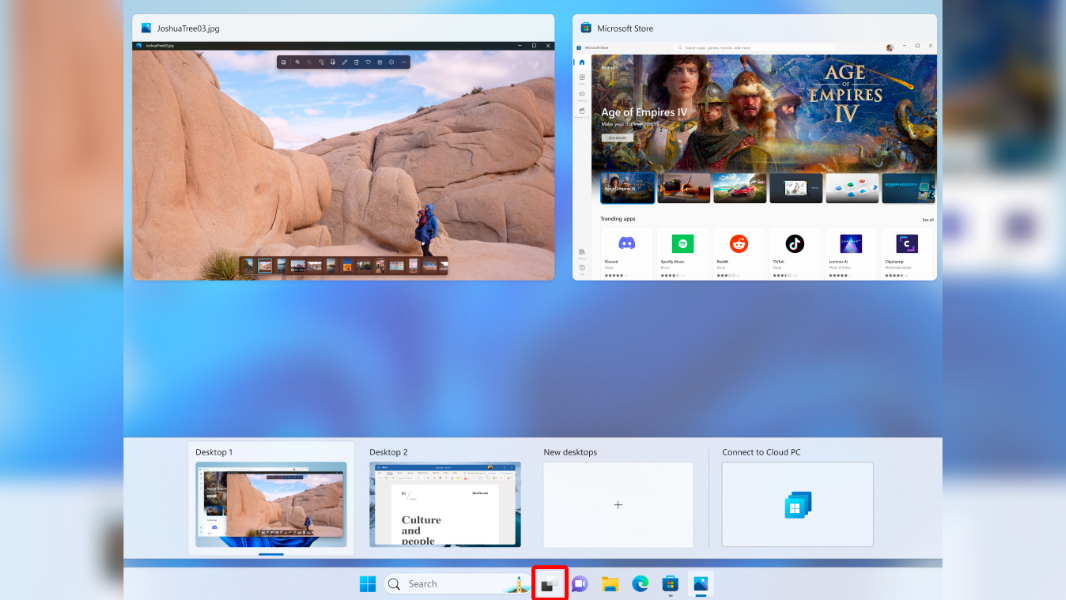Open the Apps section in Store sidebar
The width and height of the screenshot is (1066, 600).
click(581, 77)
